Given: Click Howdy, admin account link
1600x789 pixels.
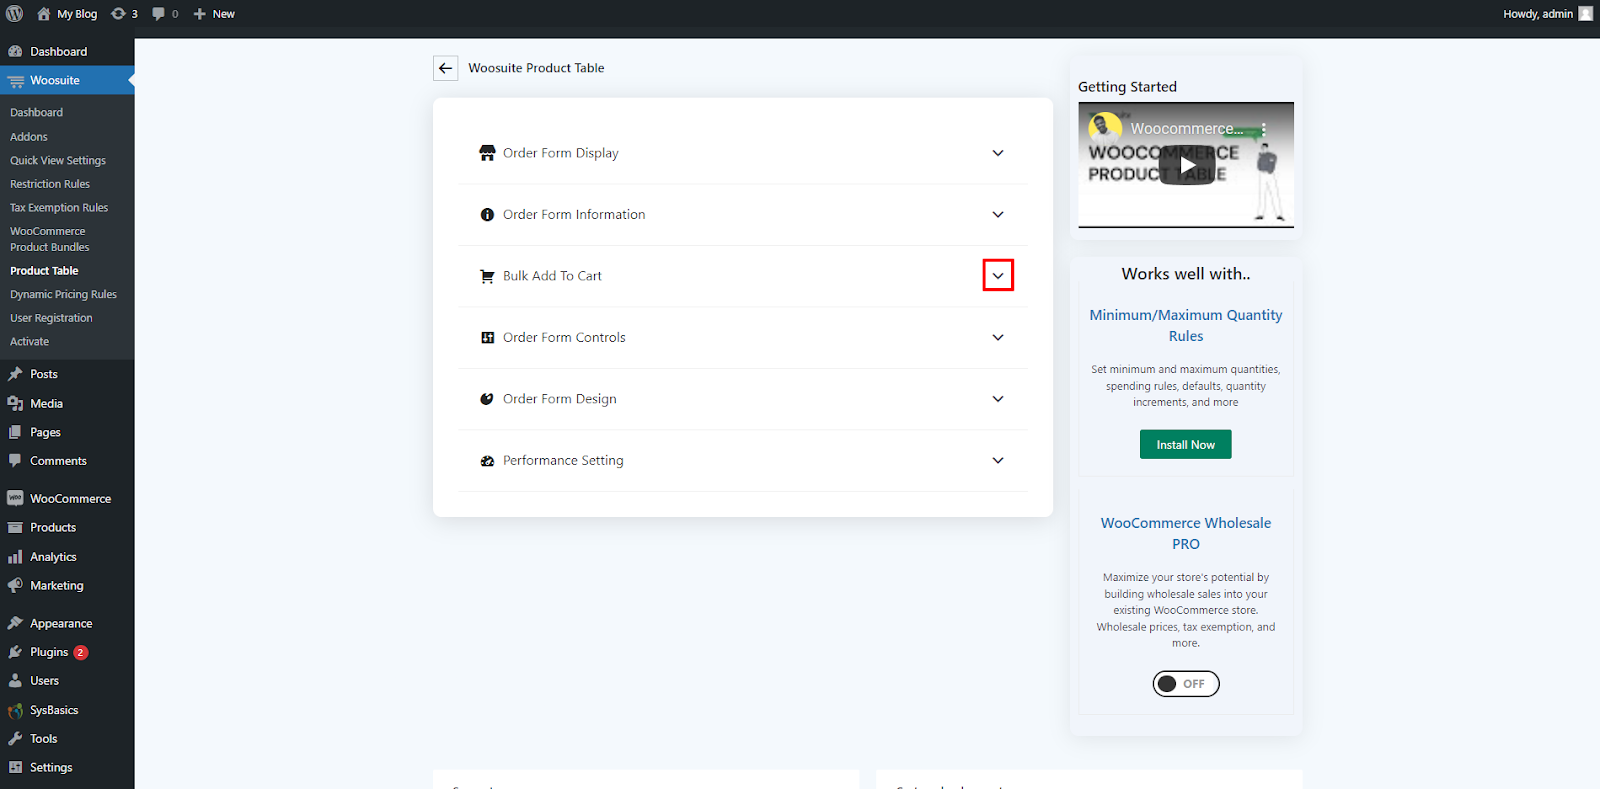Looking at the screenshot, I should (1538, 14).
